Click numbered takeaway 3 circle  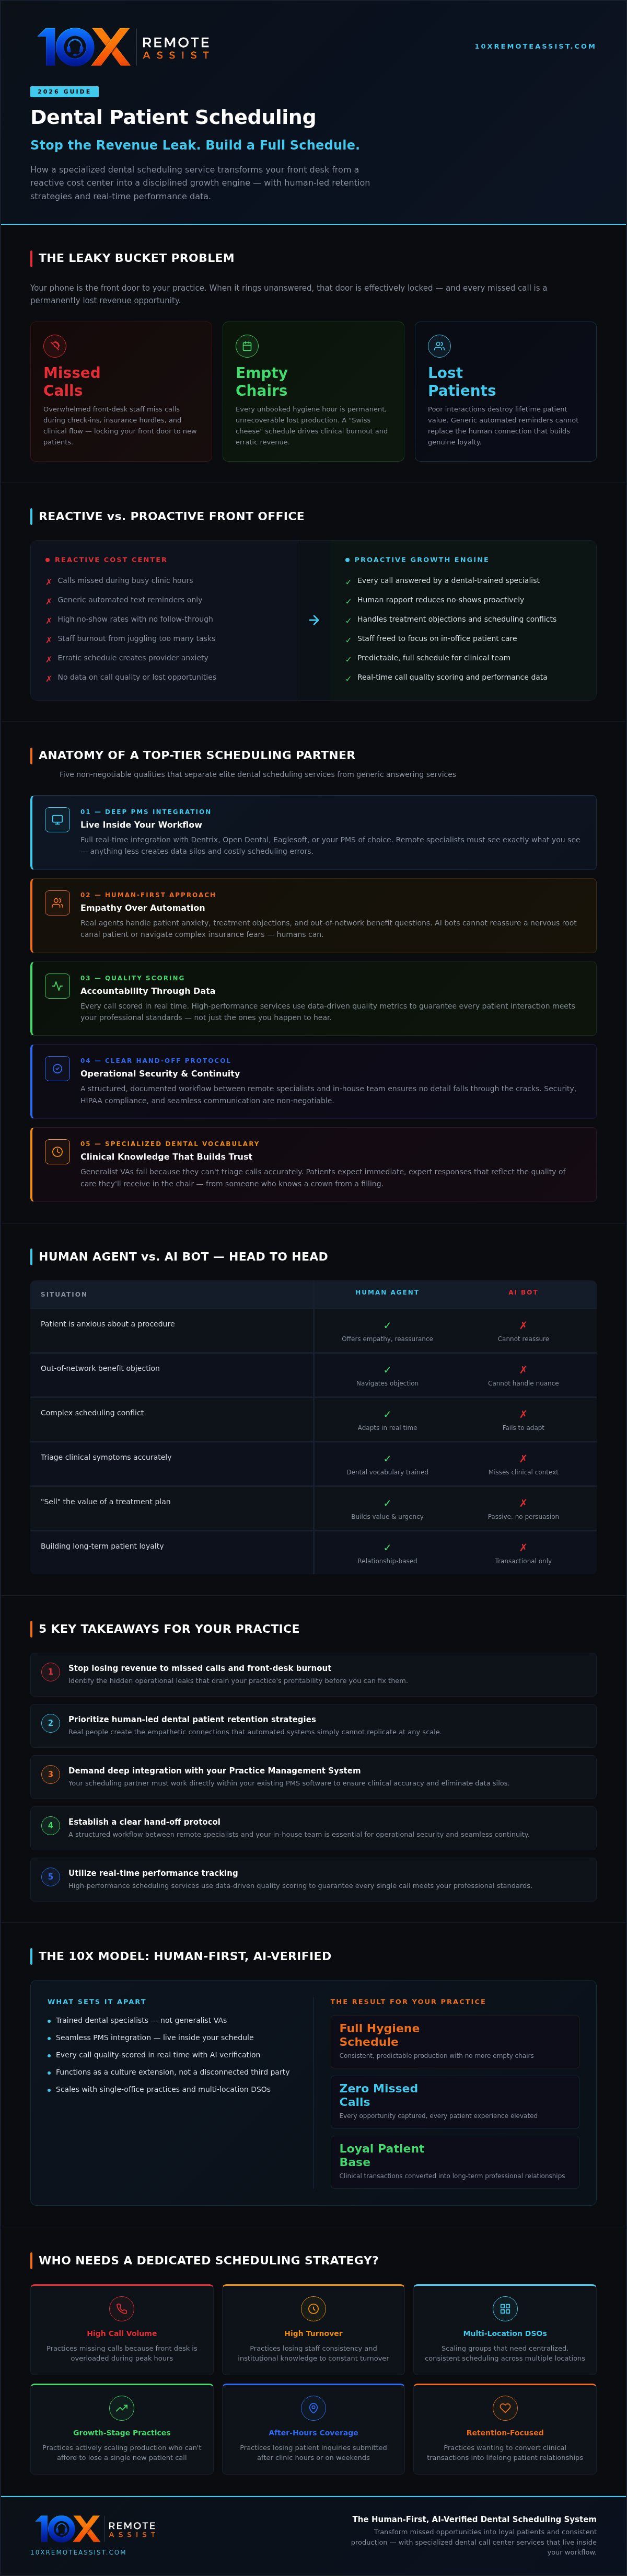pos(51,1774)
